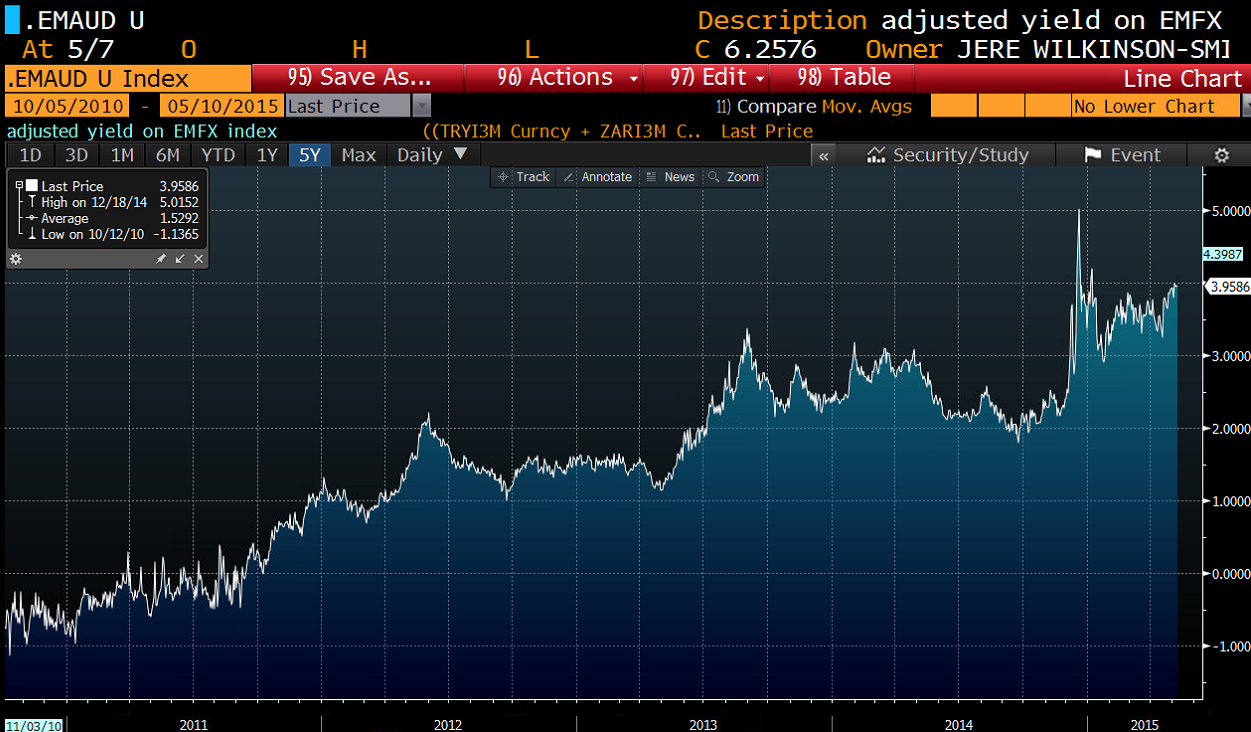The width and height of the screenshot is (1251, 732).
Task: Click the double-chevron collapse panel button
Action: click(824, 155)
